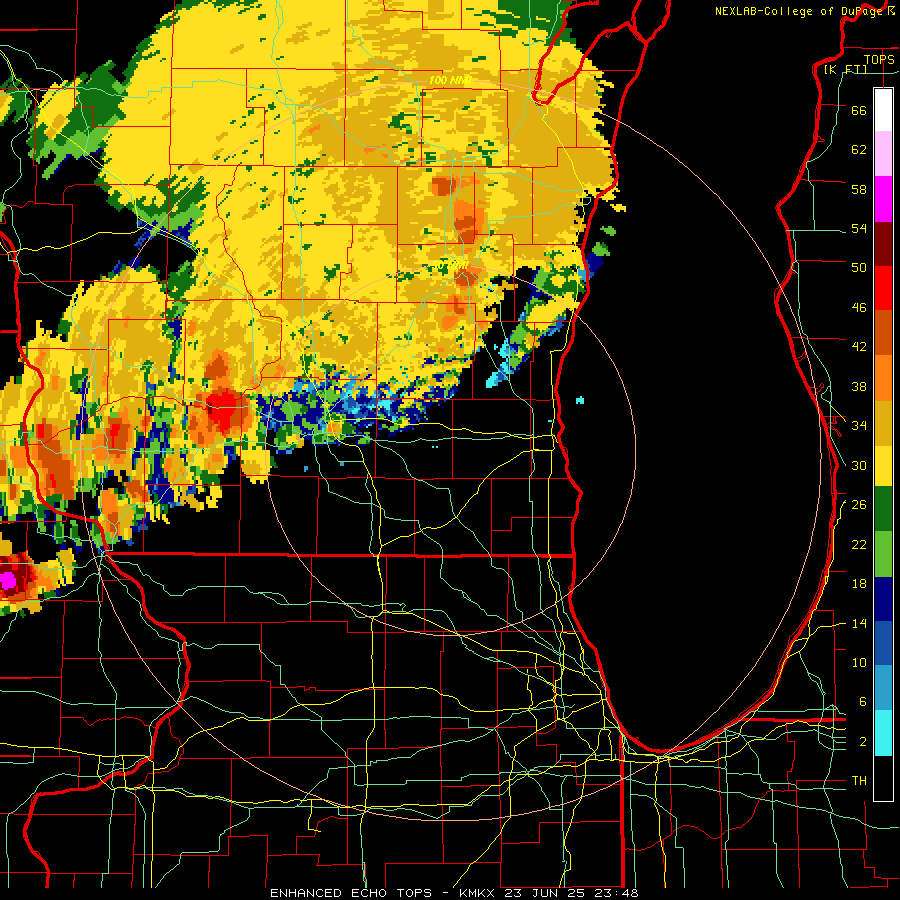Click the cyan legend swatch

883,733
